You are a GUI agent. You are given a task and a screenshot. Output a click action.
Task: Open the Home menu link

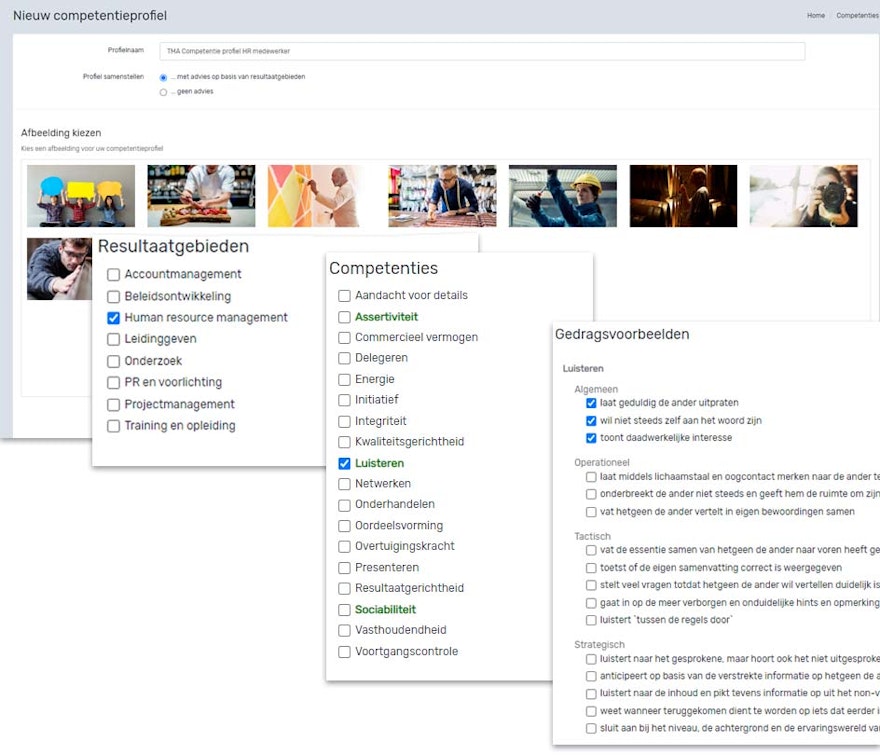point(815,15)
